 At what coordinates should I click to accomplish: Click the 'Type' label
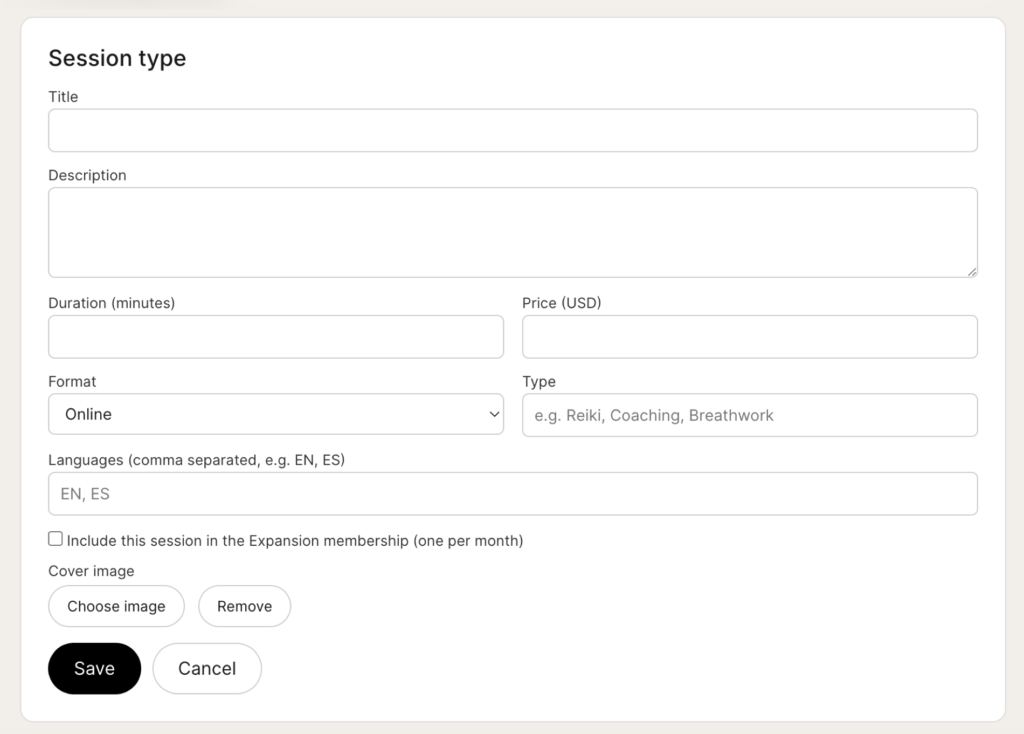click(539, 381)
